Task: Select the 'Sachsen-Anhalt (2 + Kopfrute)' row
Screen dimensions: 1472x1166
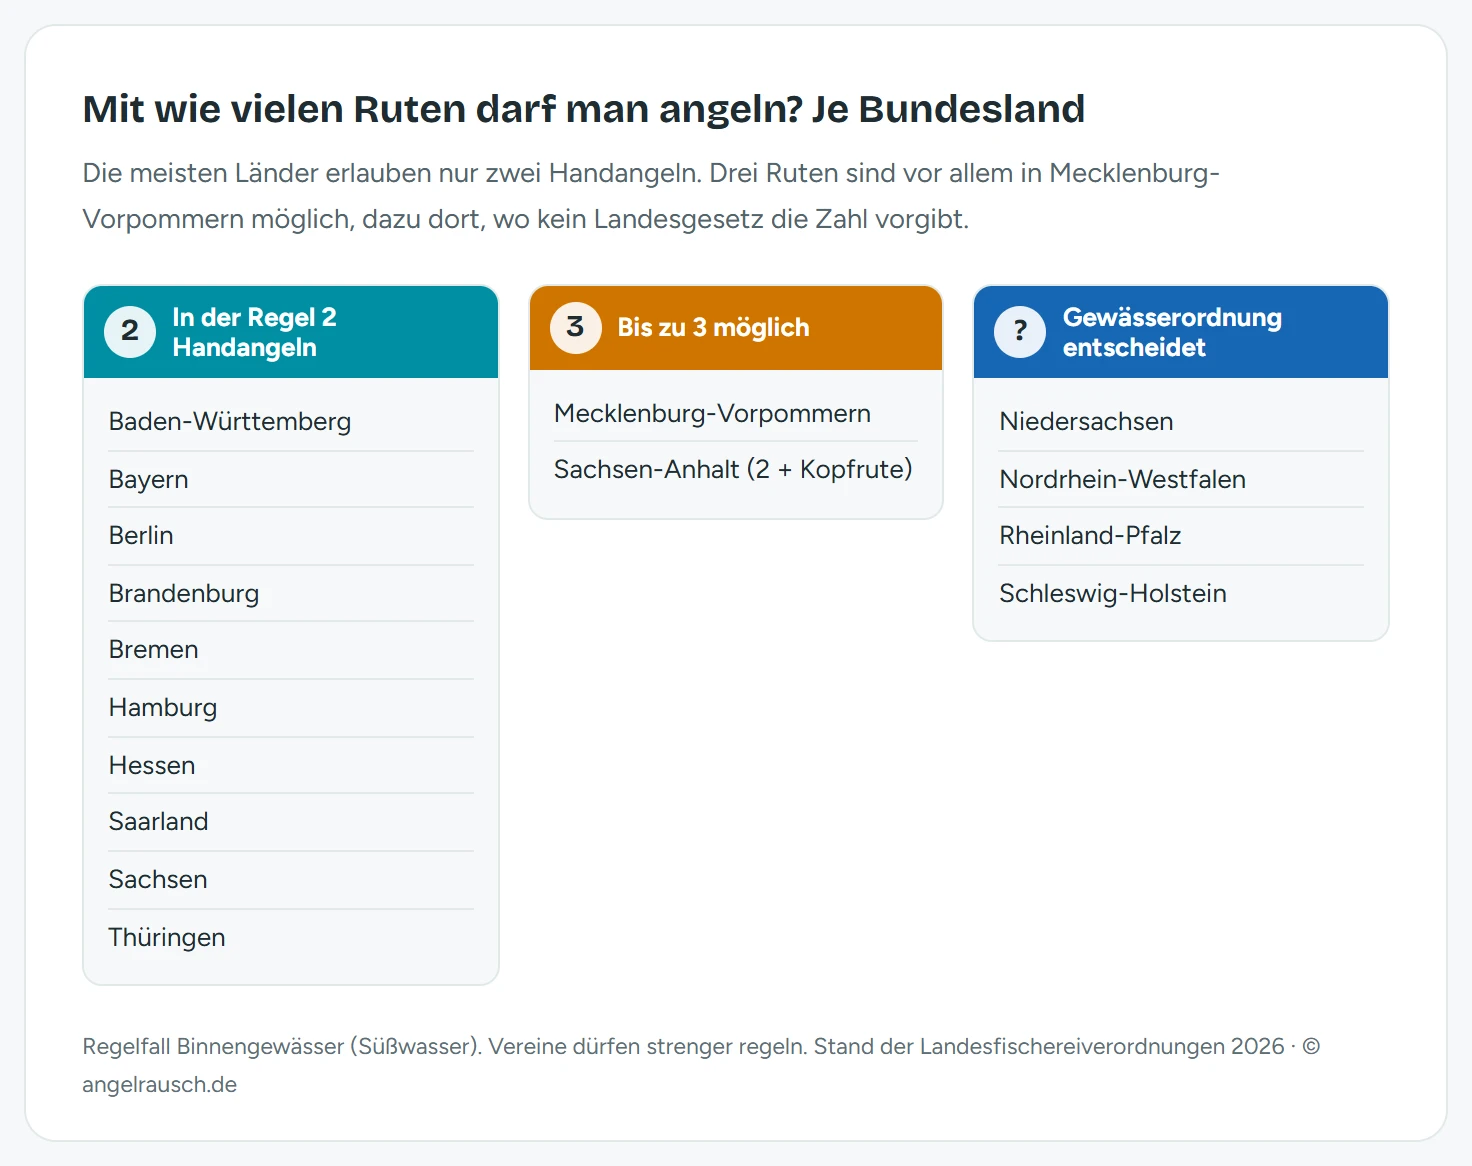Action: [x=736, y=470]
